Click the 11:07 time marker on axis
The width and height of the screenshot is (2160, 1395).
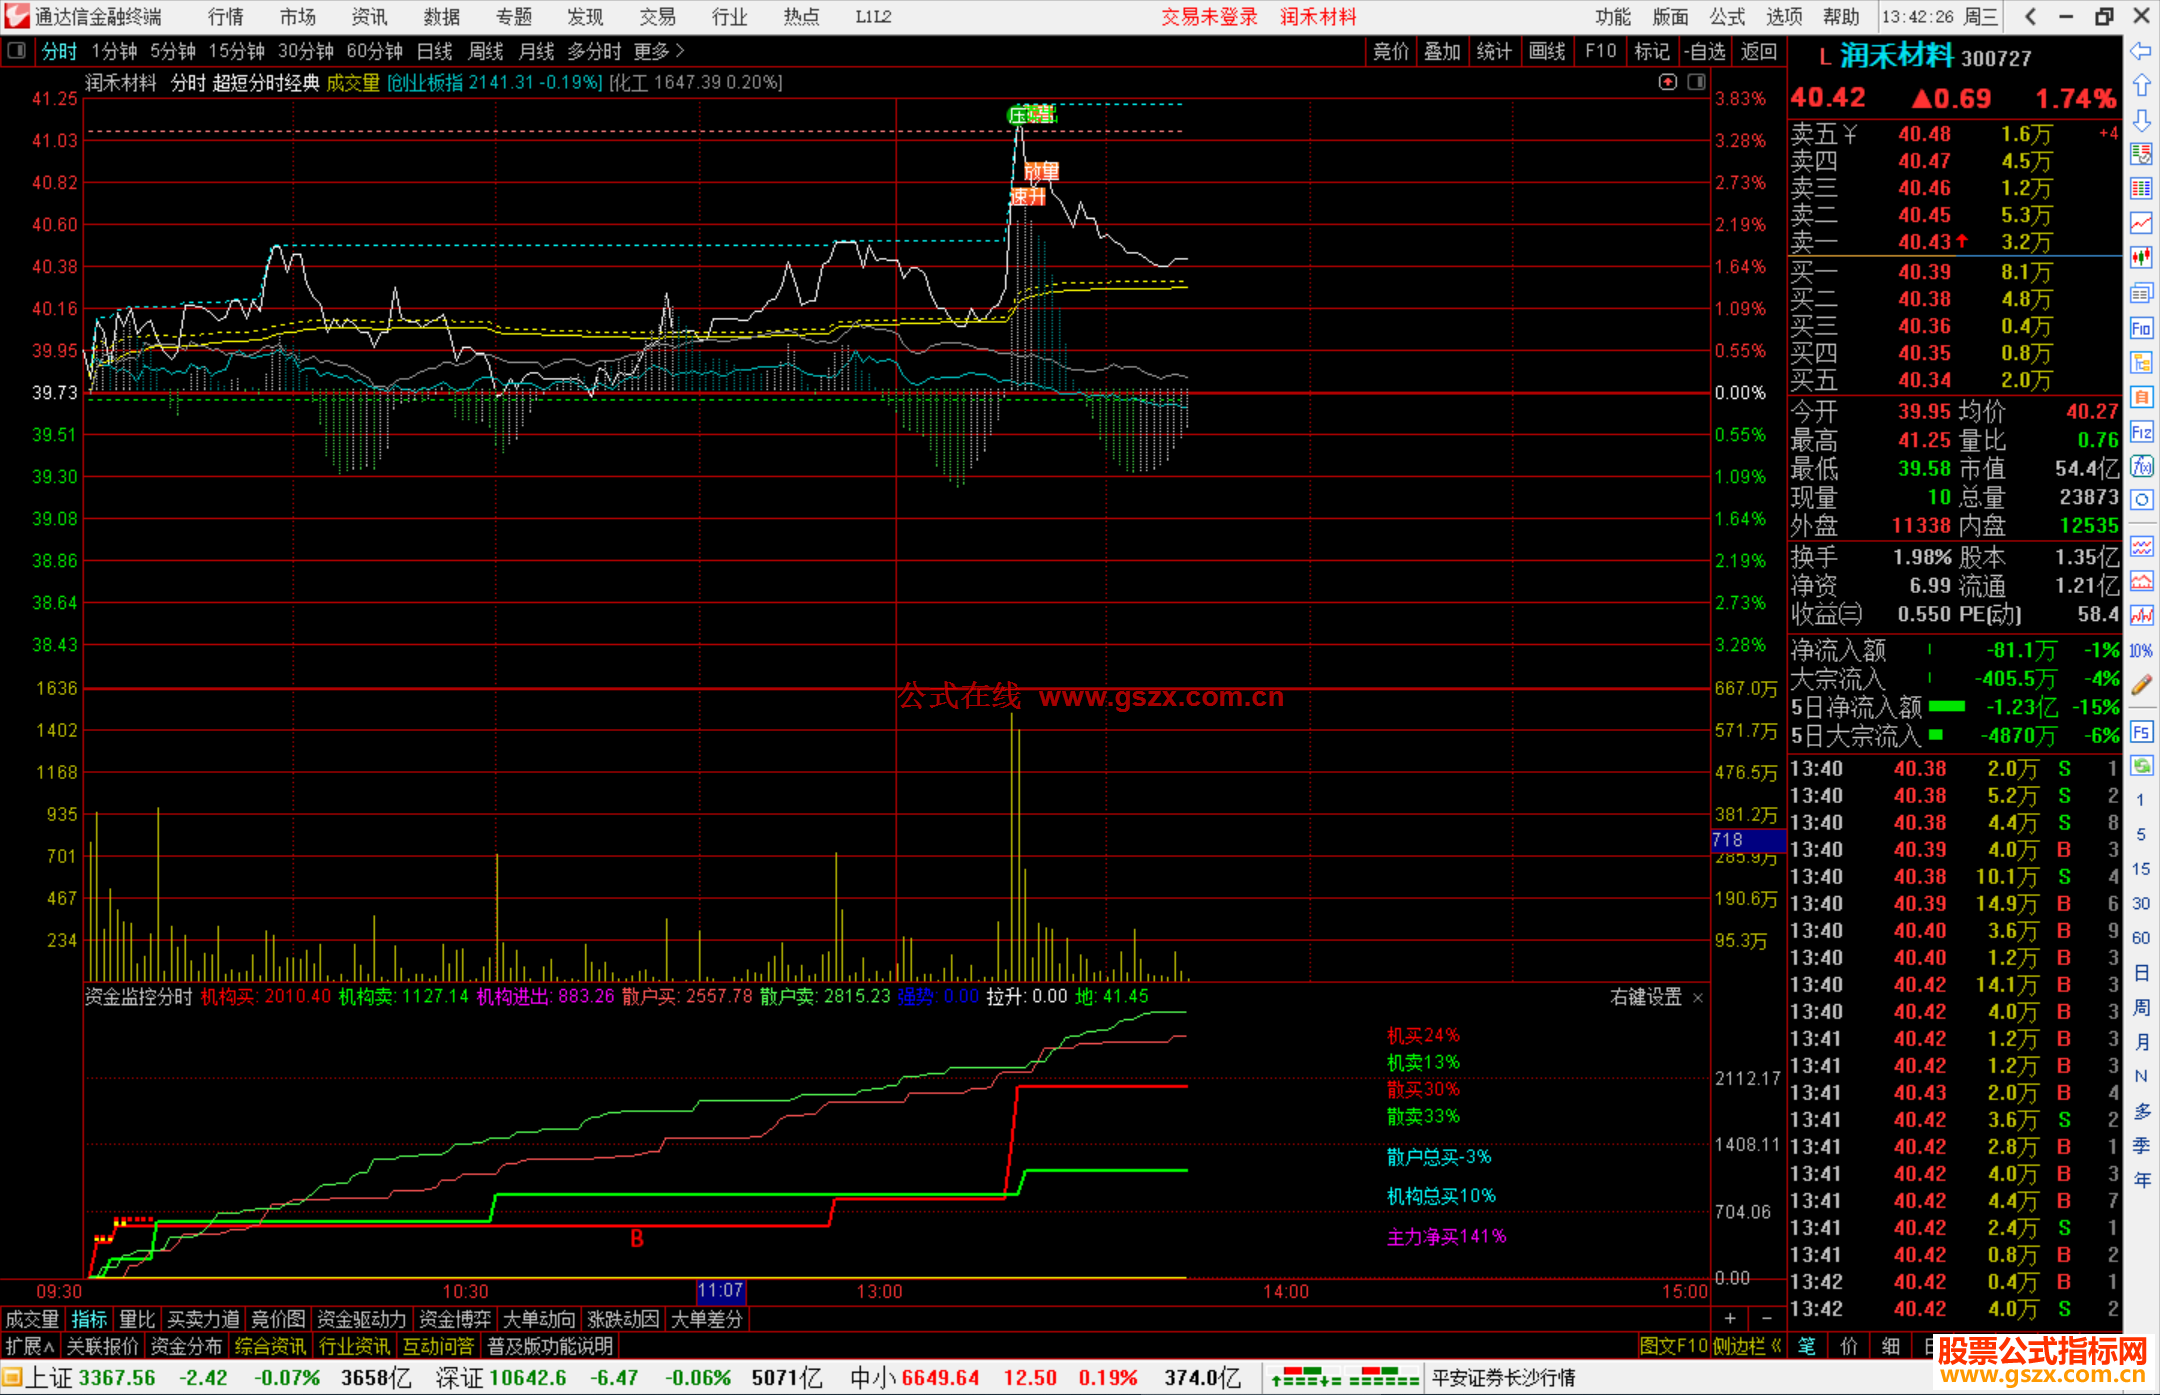coord(720,1291)
